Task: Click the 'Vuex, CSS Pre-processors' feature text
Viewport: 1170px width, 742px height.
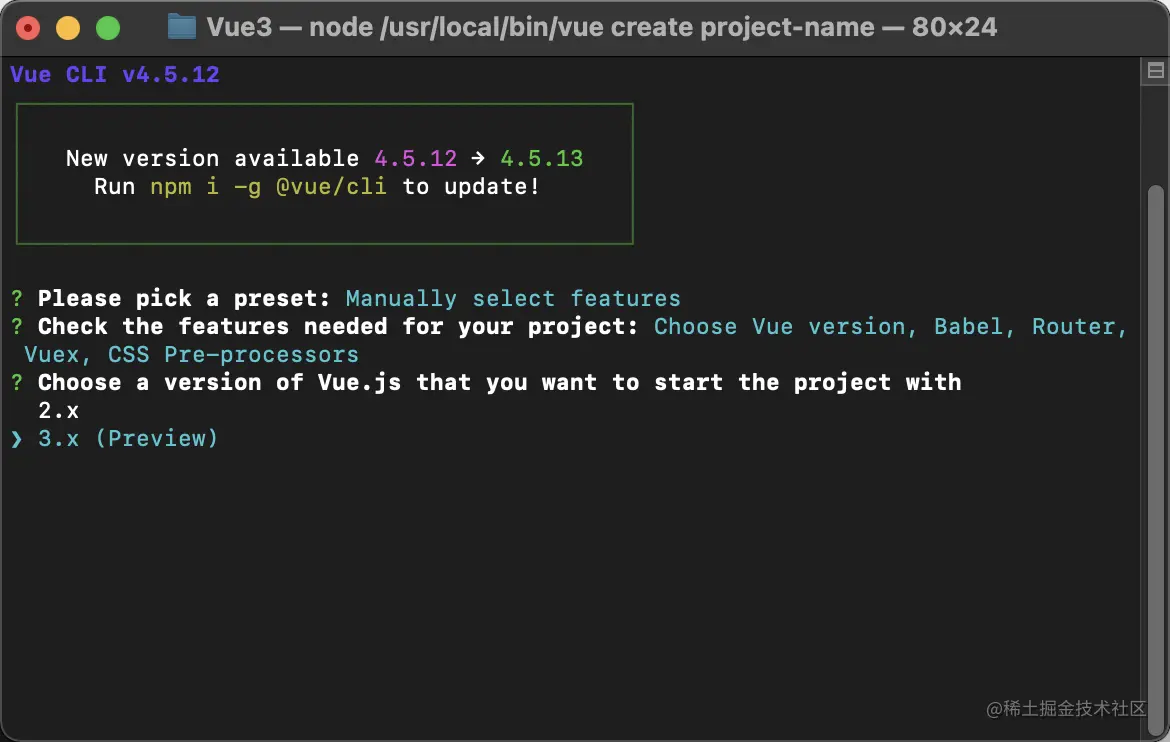Action: coord(191,355)
